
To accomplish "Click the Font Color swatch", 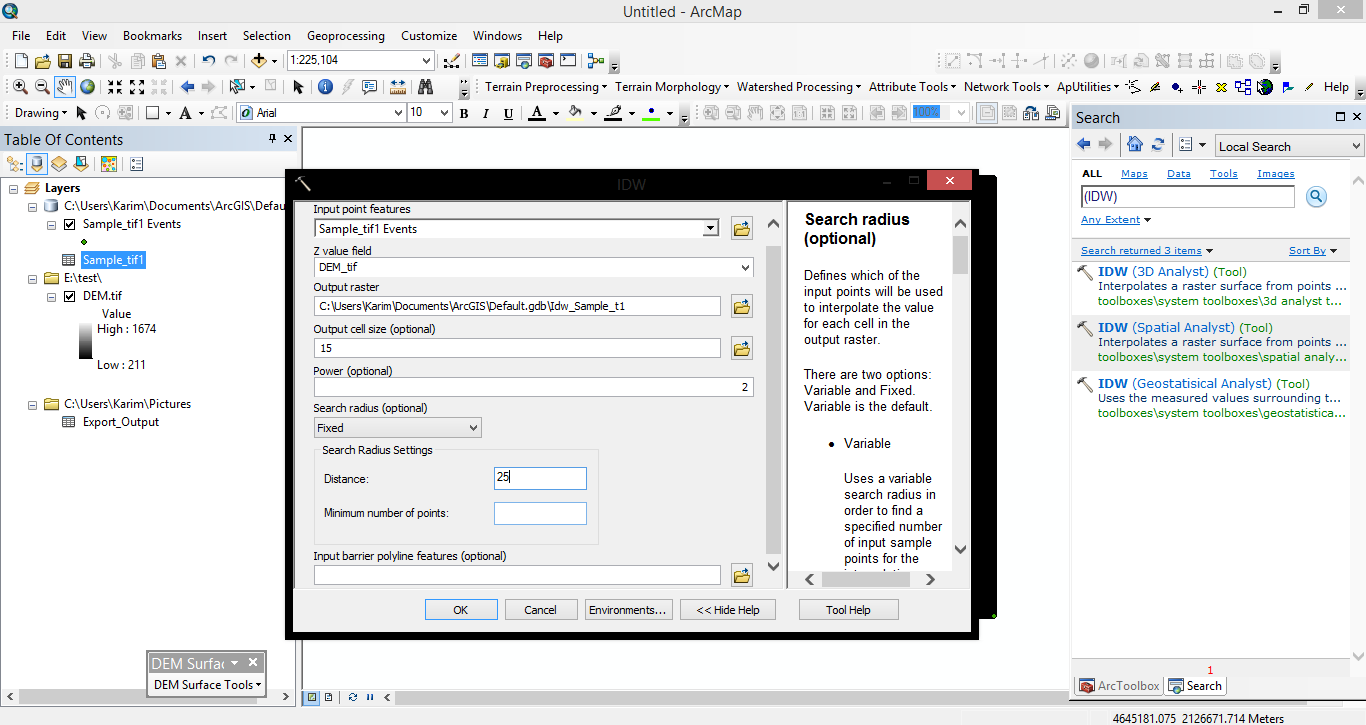I will pyautogui.click(x=537, y=113).
